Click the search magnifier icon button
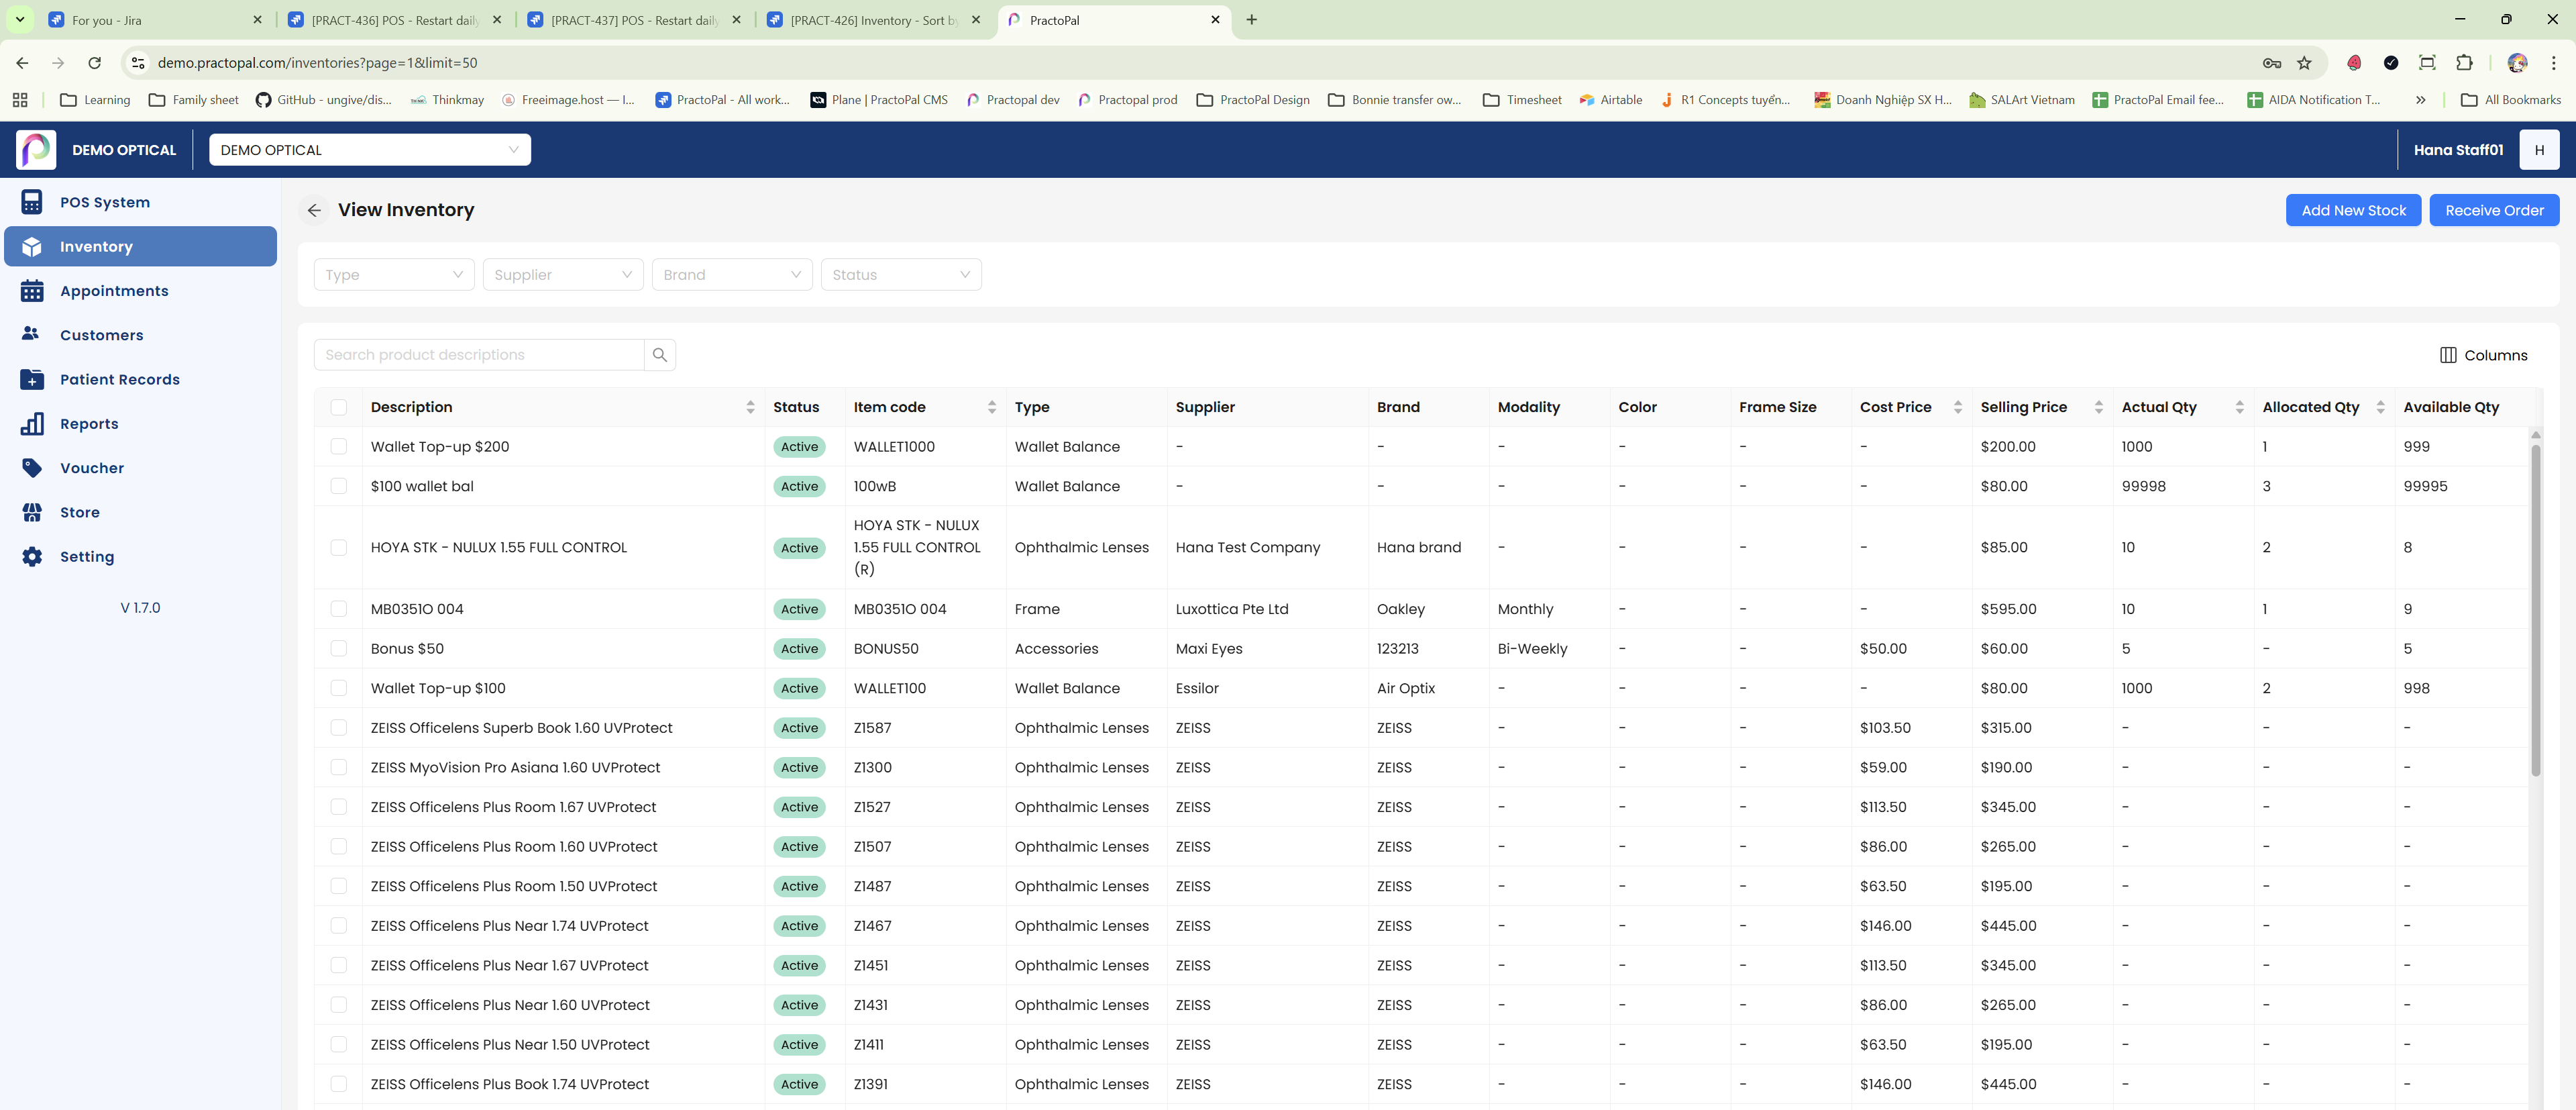2576x1110 pixels. tap(659, 355)
